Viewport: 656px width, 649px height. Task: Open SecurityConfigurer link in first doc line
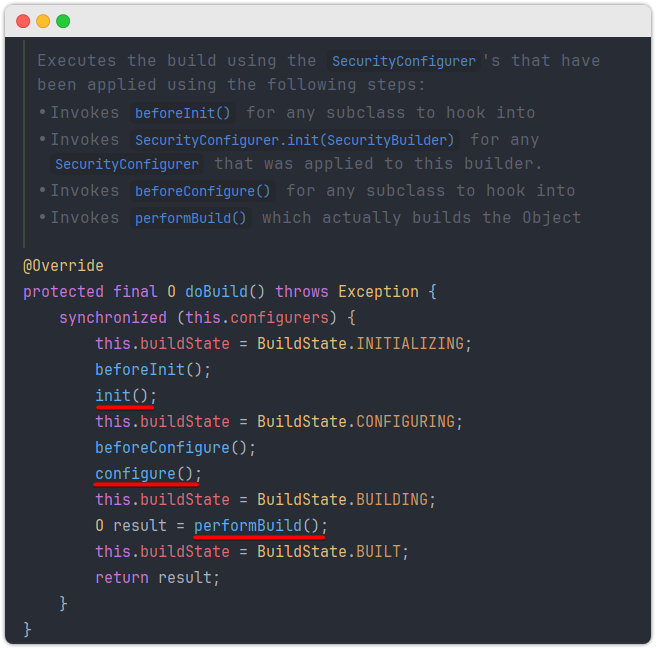[404, 61]
